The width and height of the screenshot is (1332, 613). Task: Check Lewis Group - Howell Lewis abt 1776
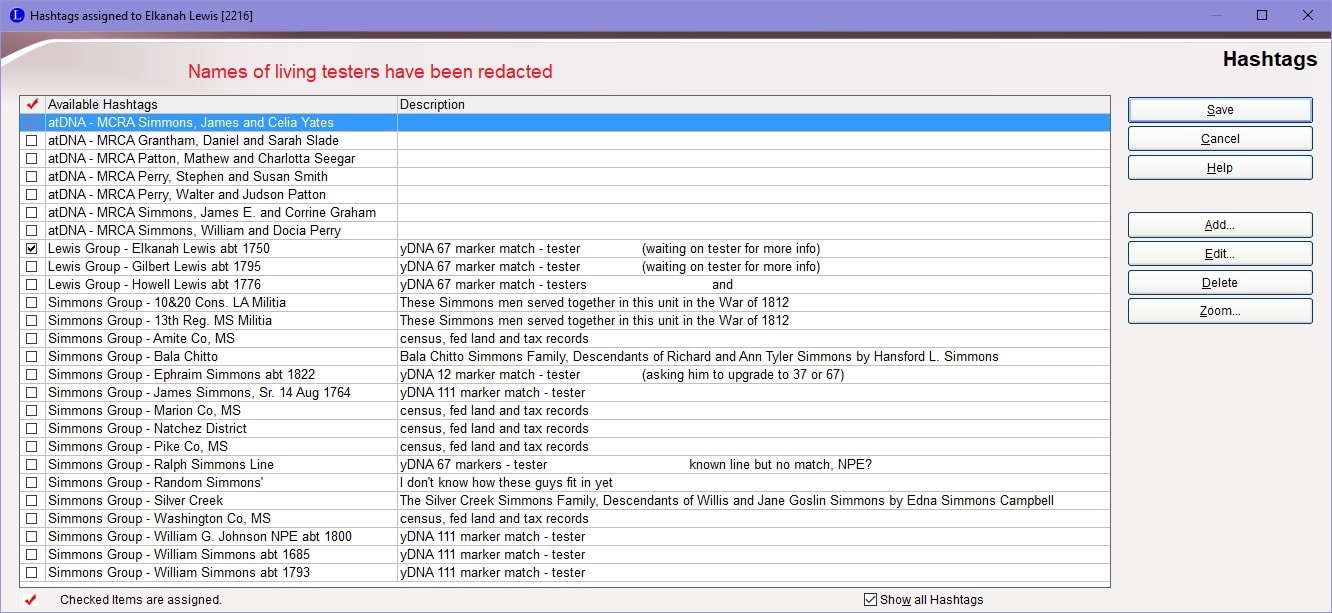coord(32,285)
